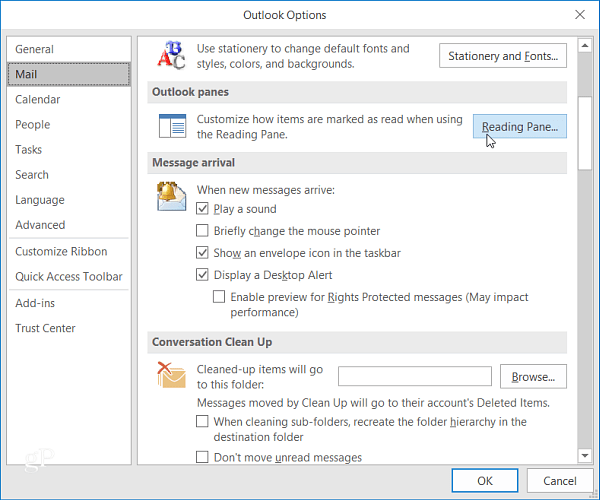Go to the People category
The image size is (600, 500).
point(69,125)
